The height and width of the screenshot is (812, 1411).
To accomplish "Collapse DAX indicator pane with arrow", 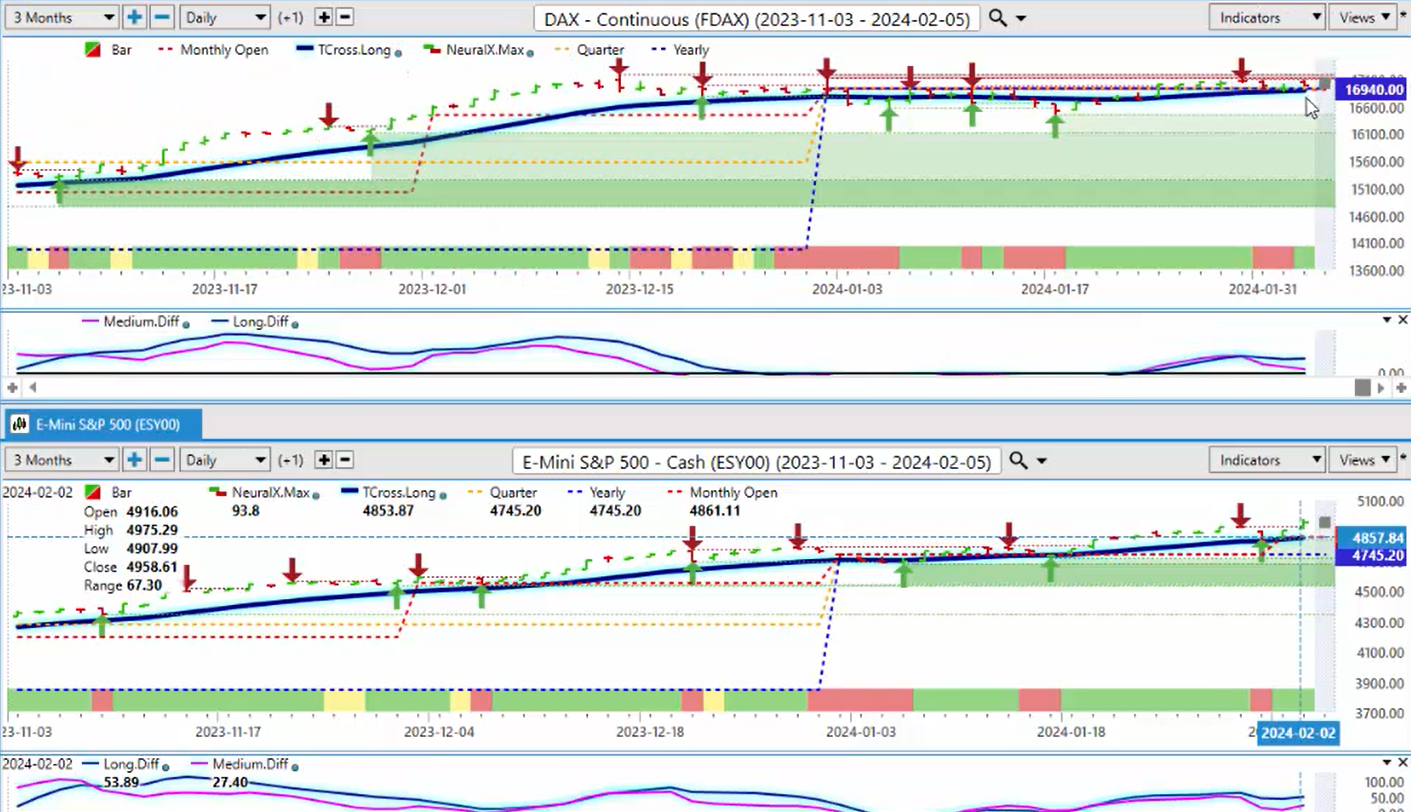I will (x=1387, y=320).
